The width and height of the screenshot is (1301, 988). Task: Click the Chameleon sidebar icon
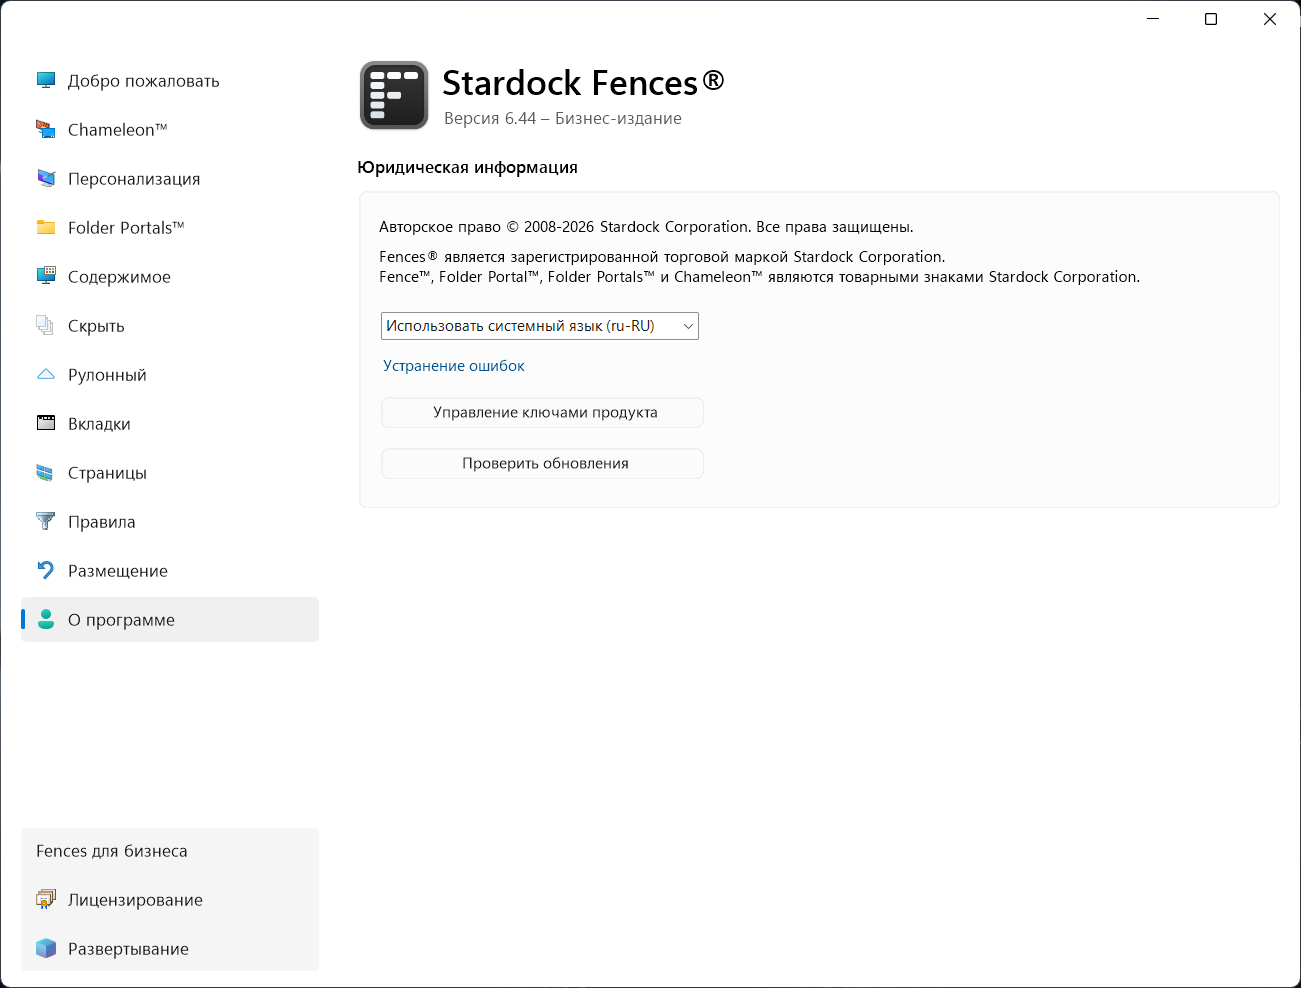pos(46,129)
